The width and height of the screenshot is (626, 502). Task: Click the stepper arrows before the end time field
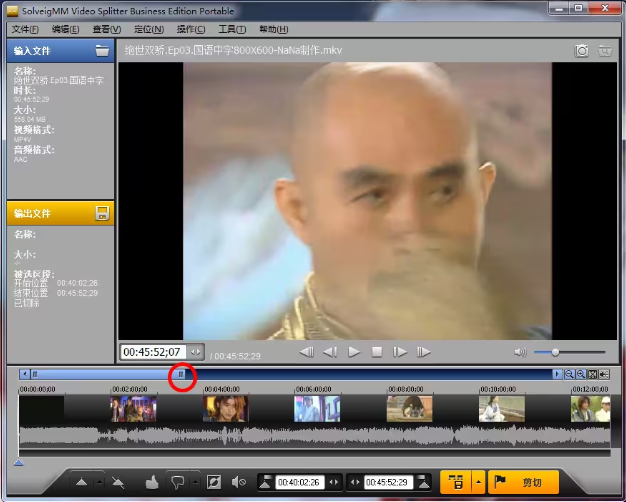tap(355, 482)
